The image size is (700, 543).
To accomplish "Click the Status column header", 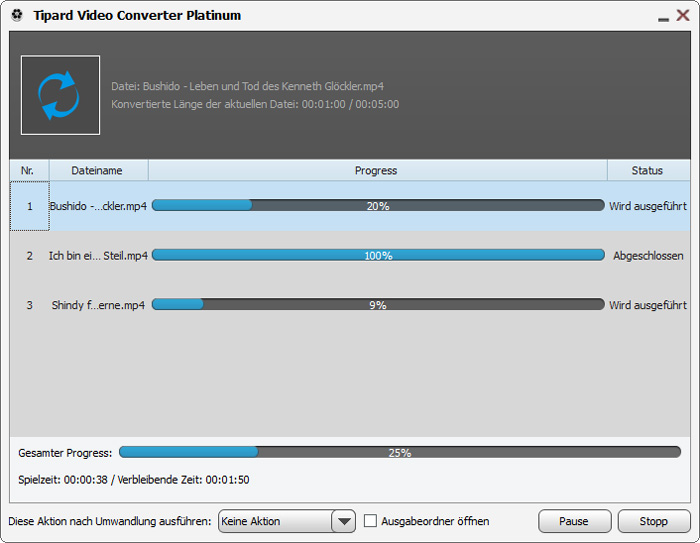I will pyautogui.click(x=649, y=170).
